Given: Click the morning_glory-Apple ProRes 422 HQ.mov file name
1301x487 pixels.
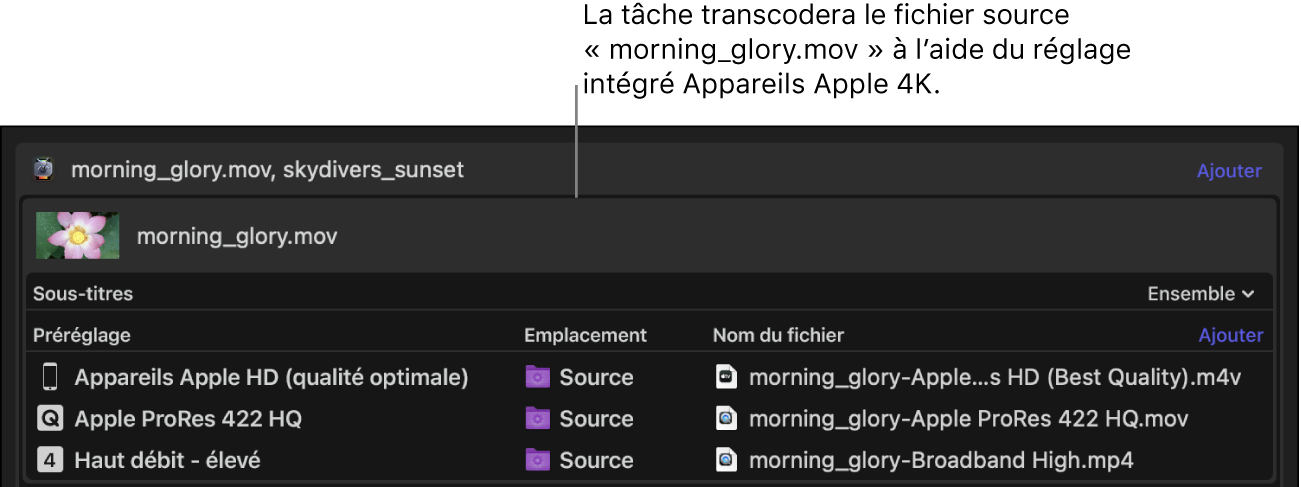Looking at the screenshot, I should click(968, 419).
